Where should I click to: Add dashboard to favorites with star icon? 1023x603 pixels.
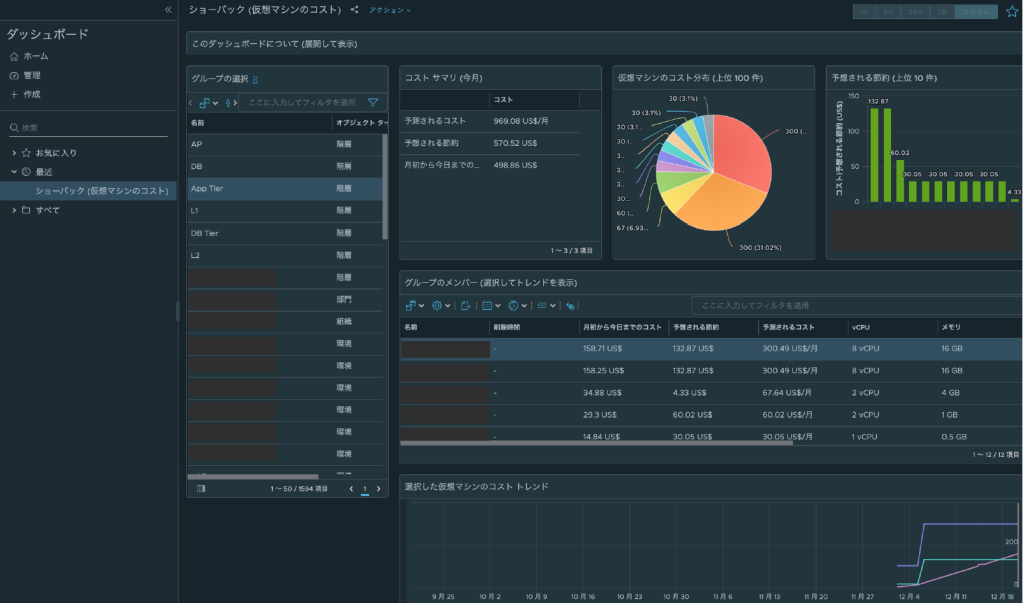[x=1011, y=12]
